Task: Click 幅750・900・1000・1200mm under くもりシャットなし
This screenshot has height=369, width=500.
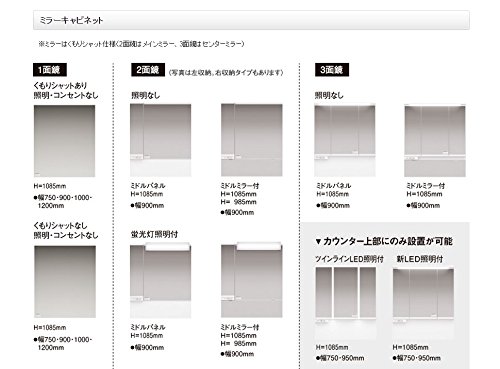Action: coord(63,344)
